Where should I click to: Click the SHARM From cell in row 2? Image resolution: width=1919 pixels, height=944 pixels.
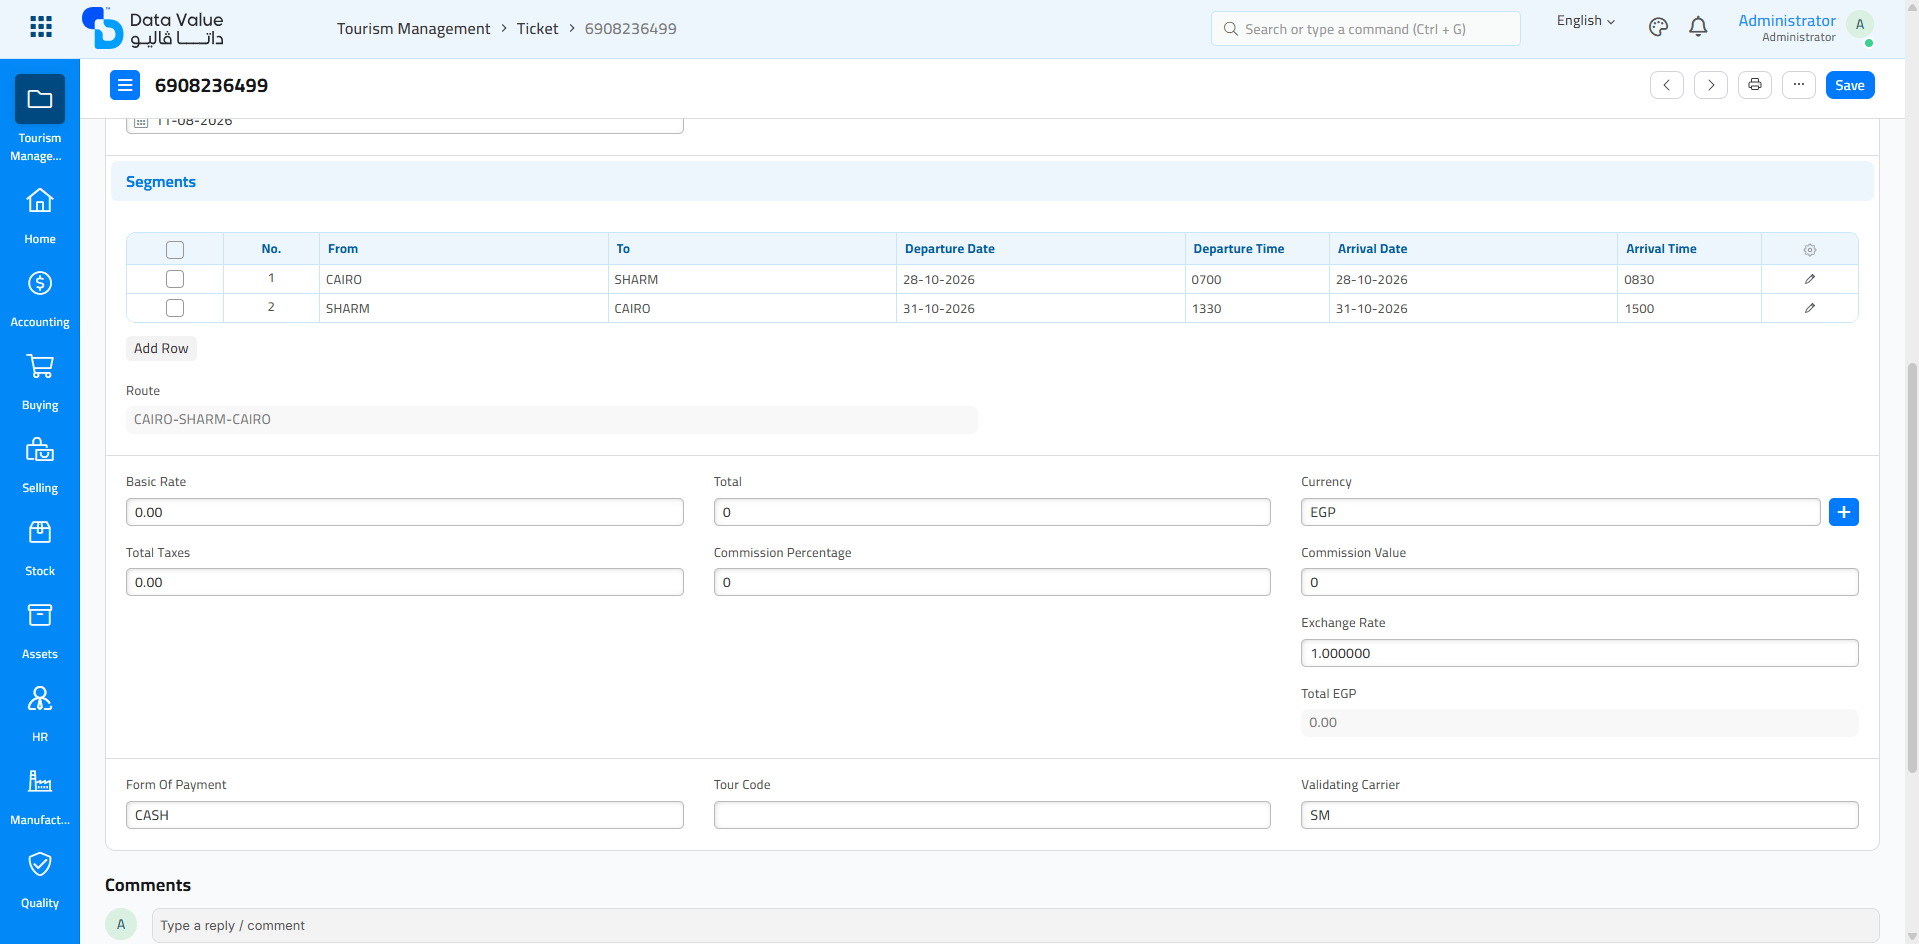[x=464, y=308]
